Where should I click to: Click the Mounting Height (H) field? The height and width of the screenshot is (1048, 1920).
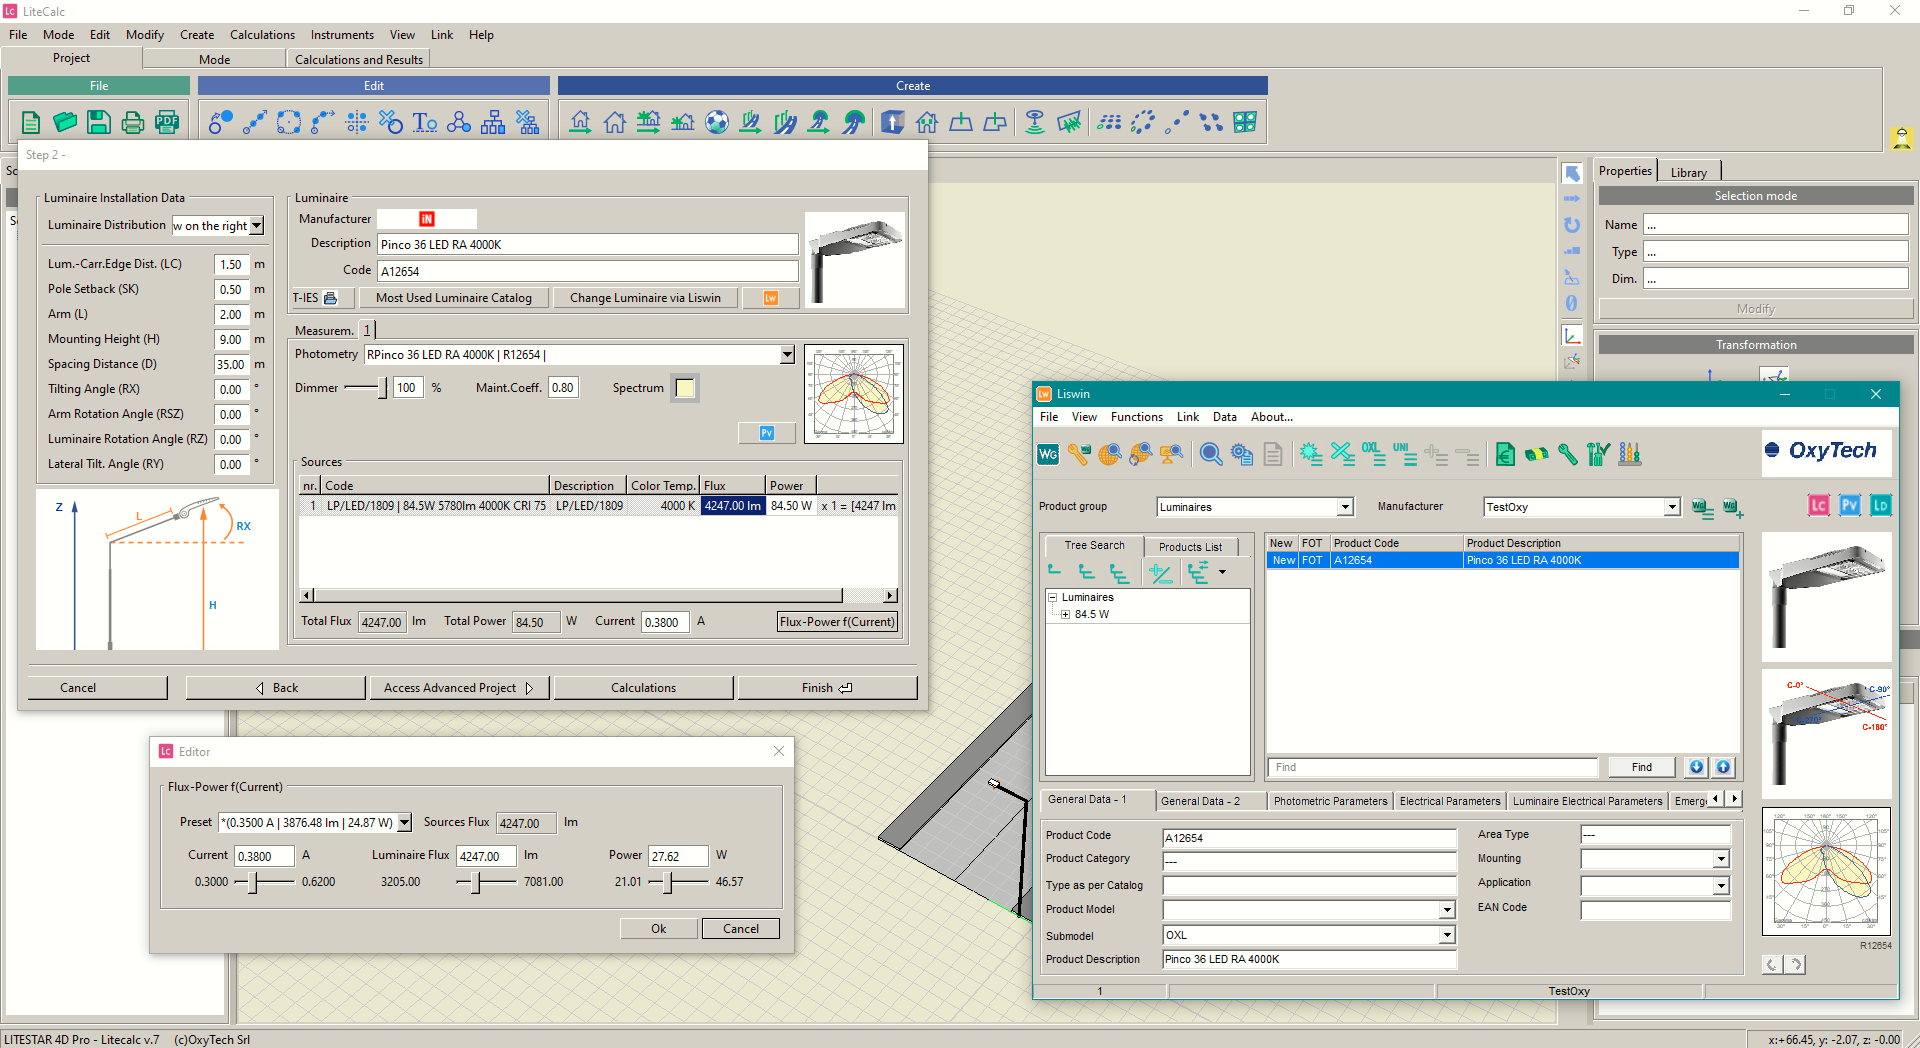click(231, 340)
